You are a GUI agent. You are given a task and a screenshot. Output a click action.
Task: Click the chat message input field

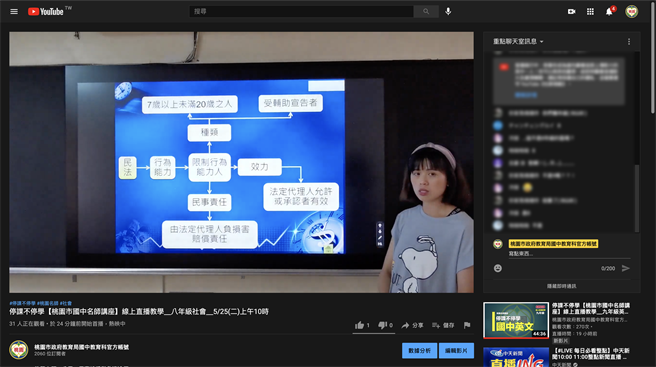click(569, 254)
